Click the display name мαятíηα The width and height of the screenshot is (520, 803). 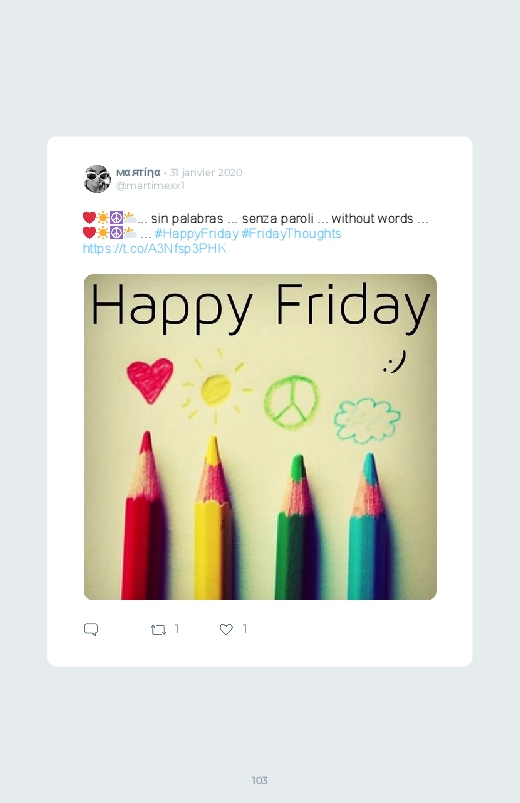point(138,172)
